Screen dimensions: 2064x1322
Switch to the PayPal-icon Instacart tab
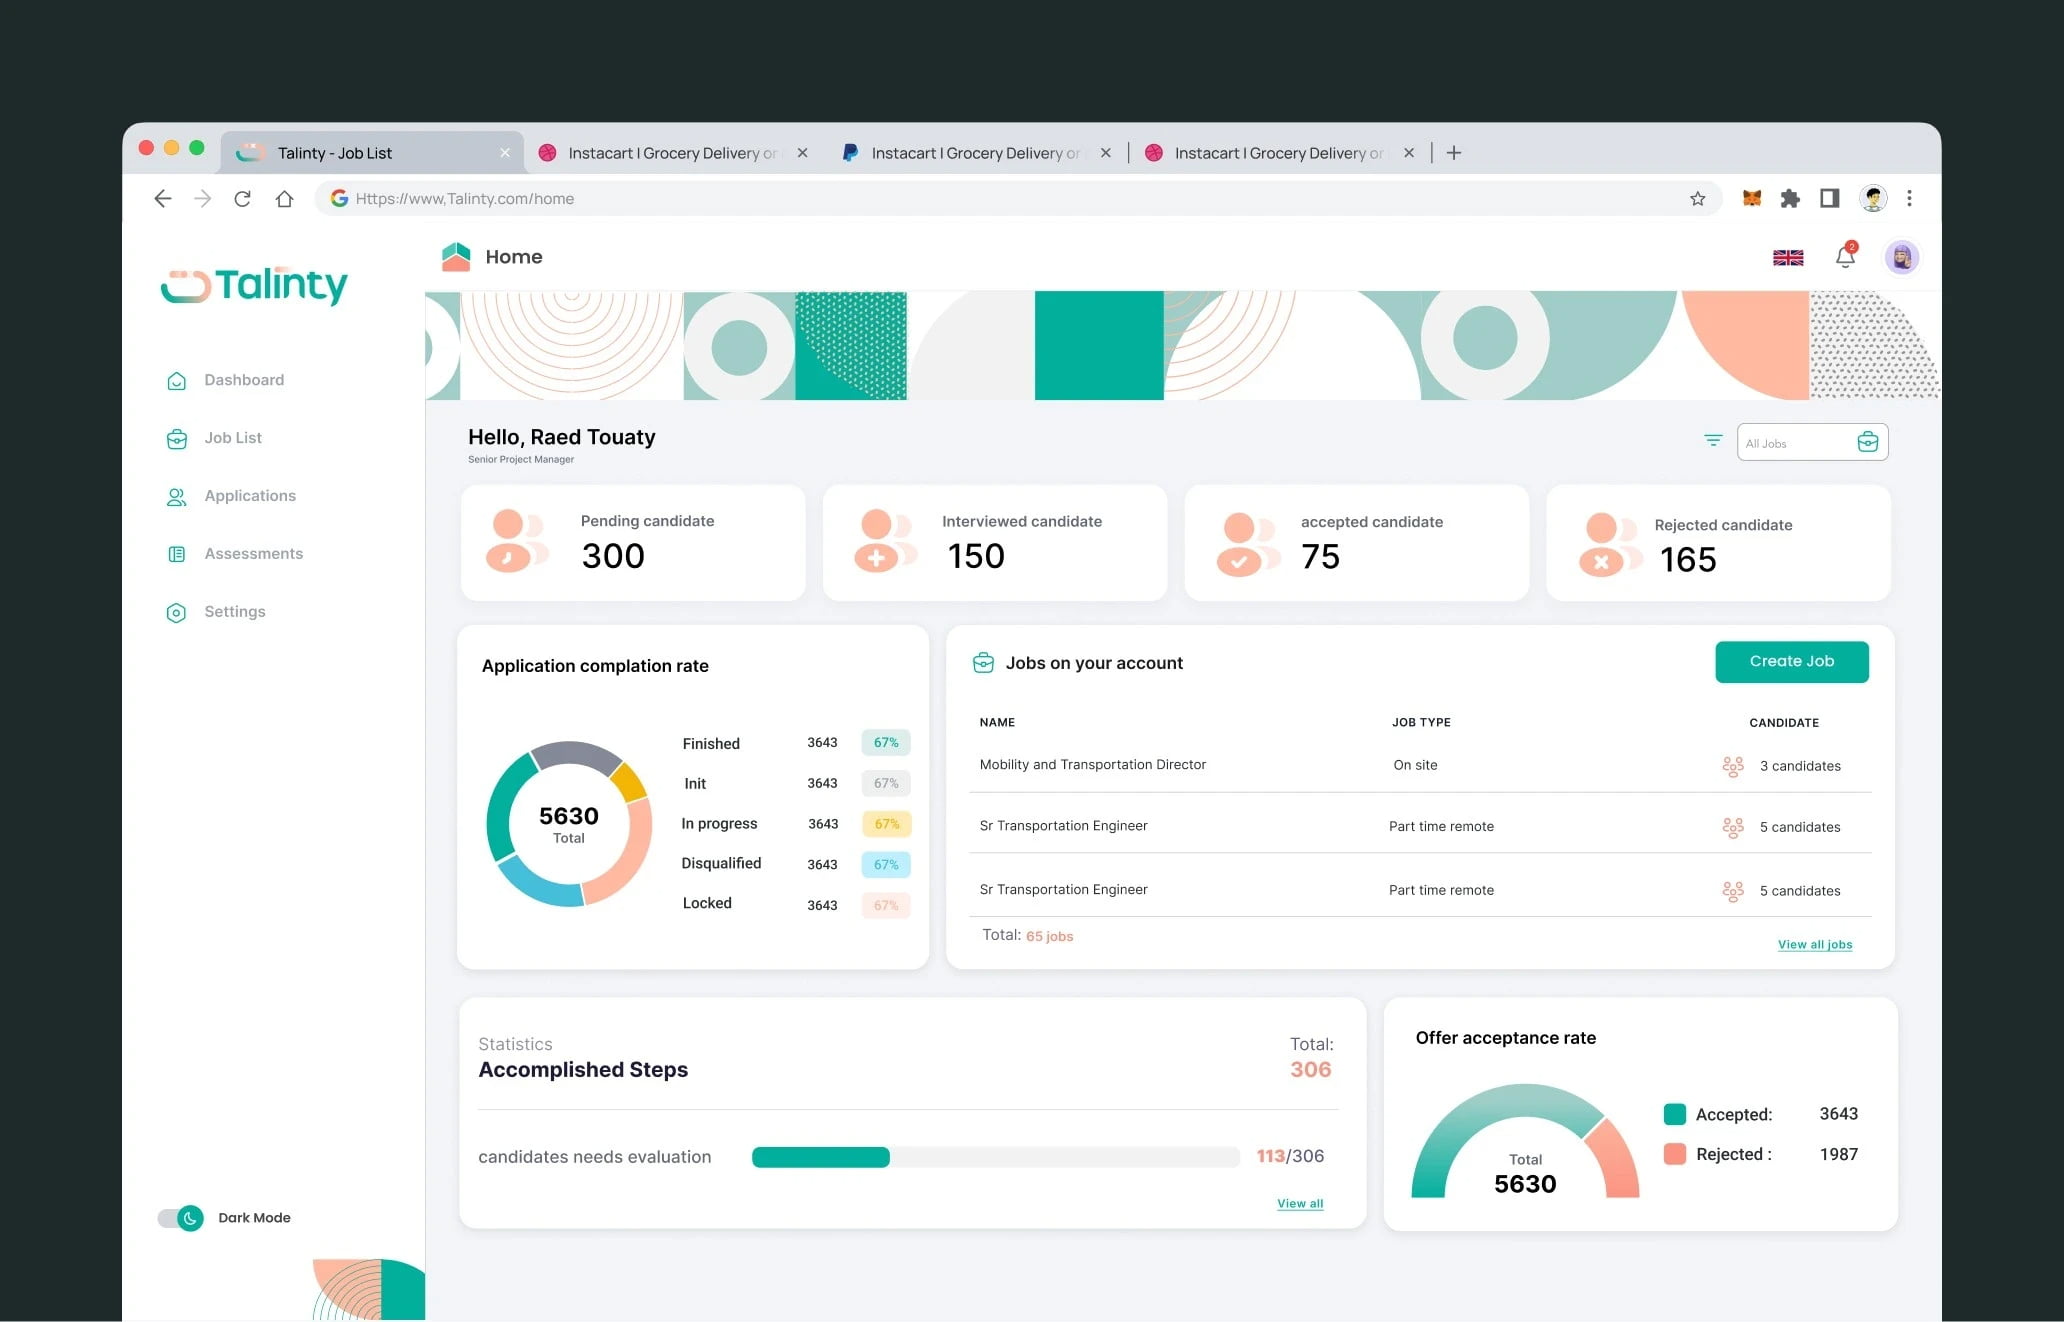(x=975, y=152)
